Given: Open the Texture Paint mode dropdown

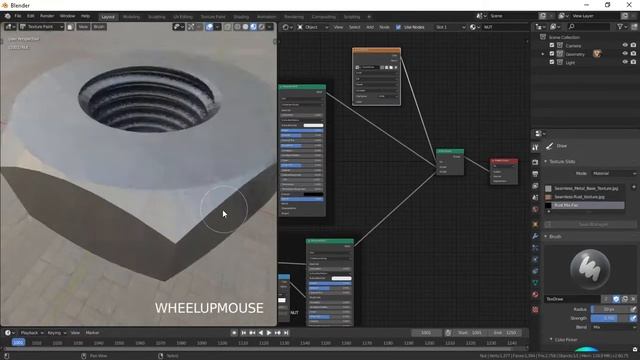Looking at the screenshot, I should tap(42, 27).
